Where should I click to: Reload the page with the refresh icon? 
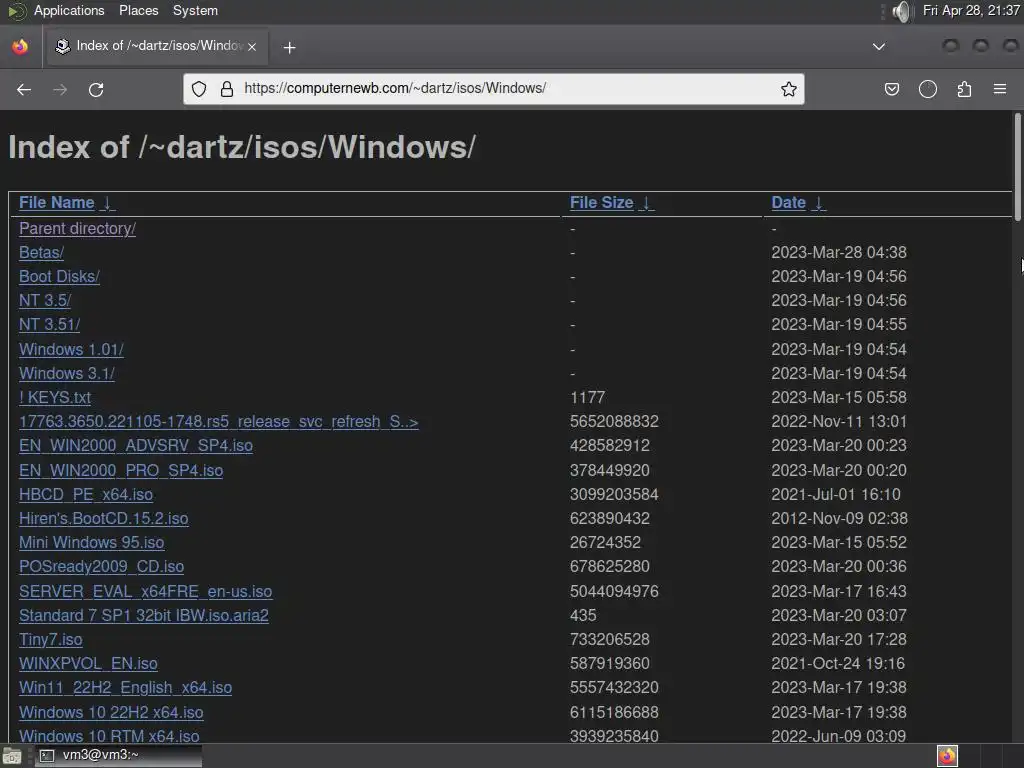[x=96, y=89]
